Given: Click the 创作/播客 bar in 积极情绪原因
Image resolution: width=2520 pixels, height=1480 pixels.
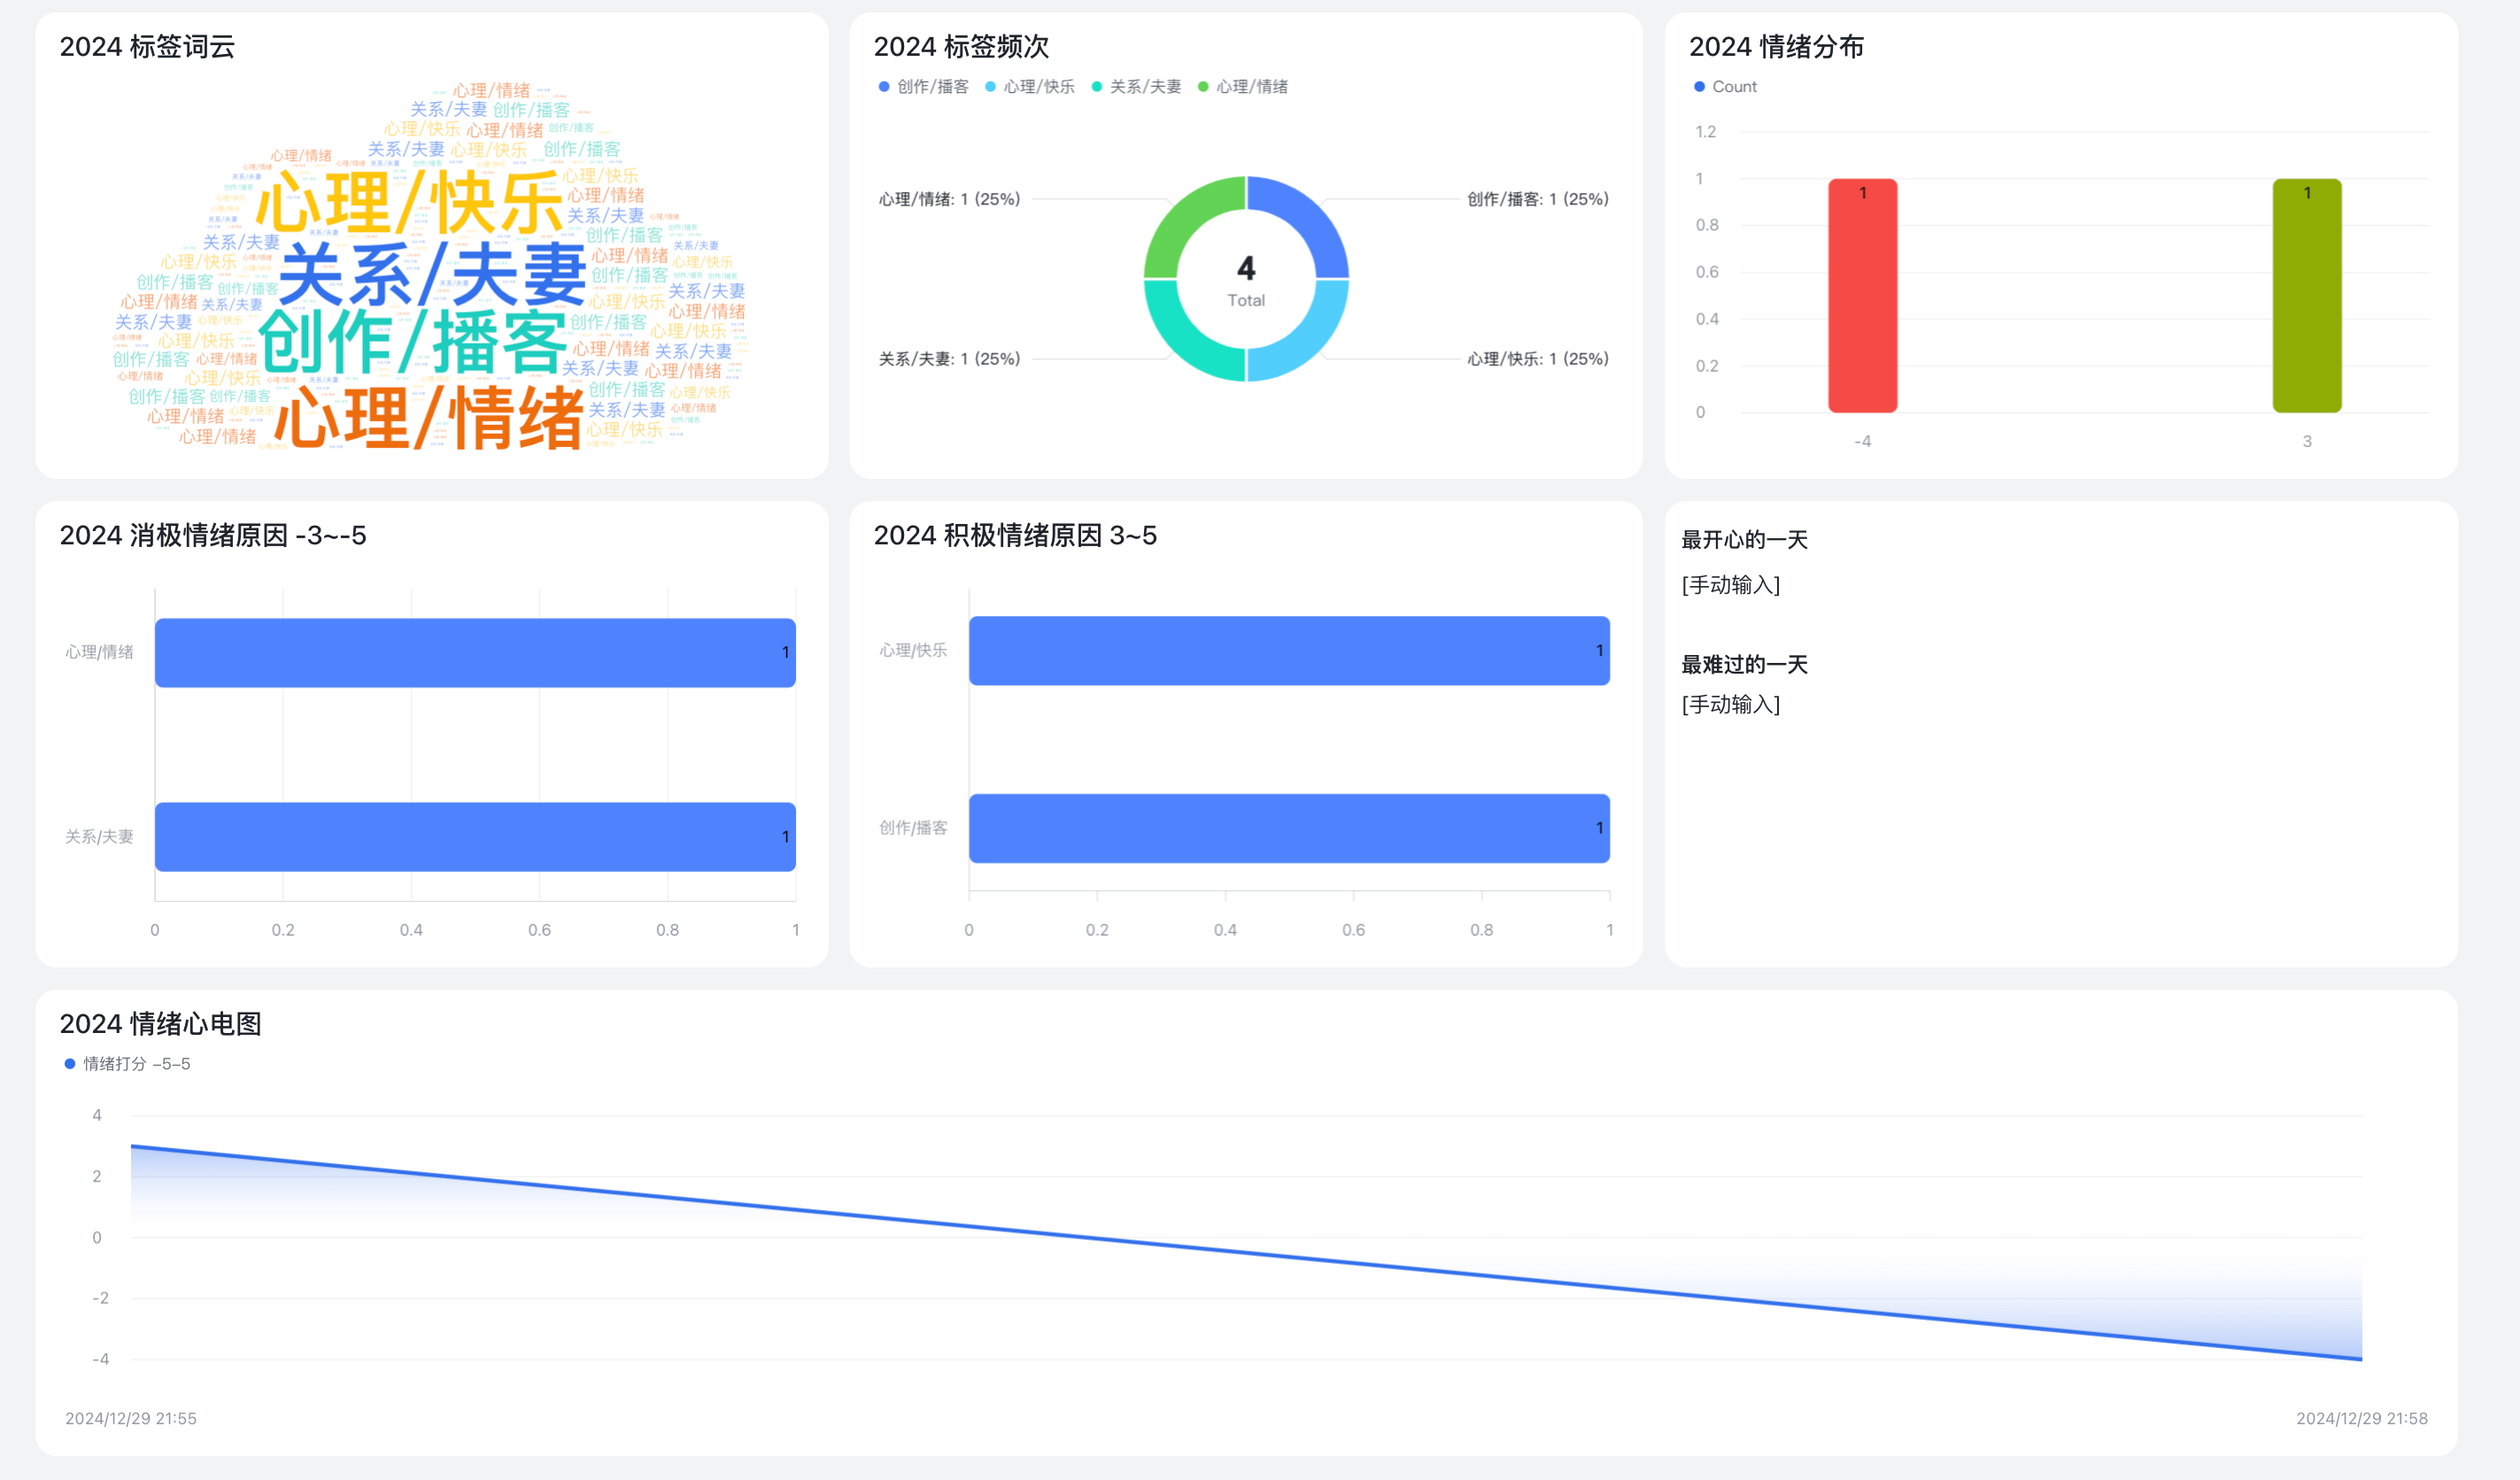Looking at the screenshot, I should coord(1288,828).
